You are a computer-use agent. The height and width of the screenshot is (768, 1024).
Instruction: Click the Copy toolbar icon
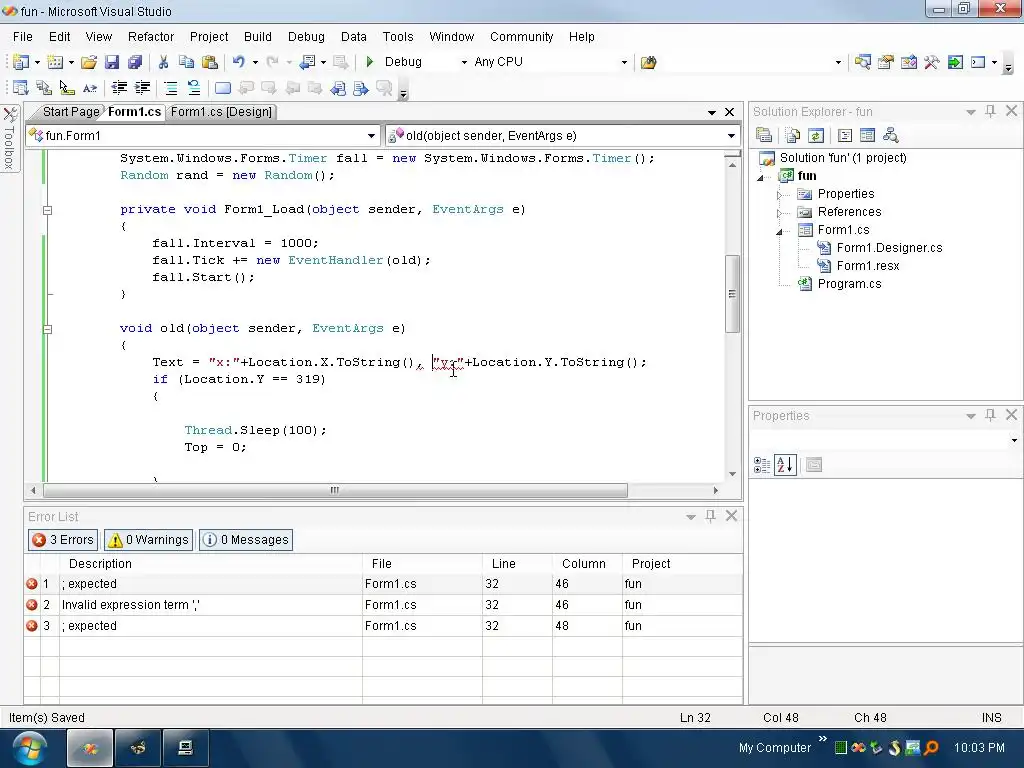point(186,62)
